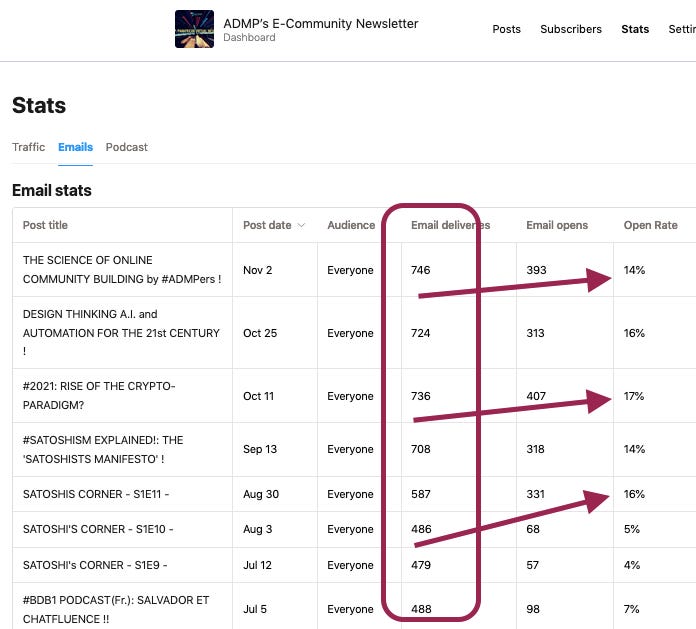Click deliveries value 587
Image resolution: width=696 pixels, height=629 pixels.
(x=420, y=494)
